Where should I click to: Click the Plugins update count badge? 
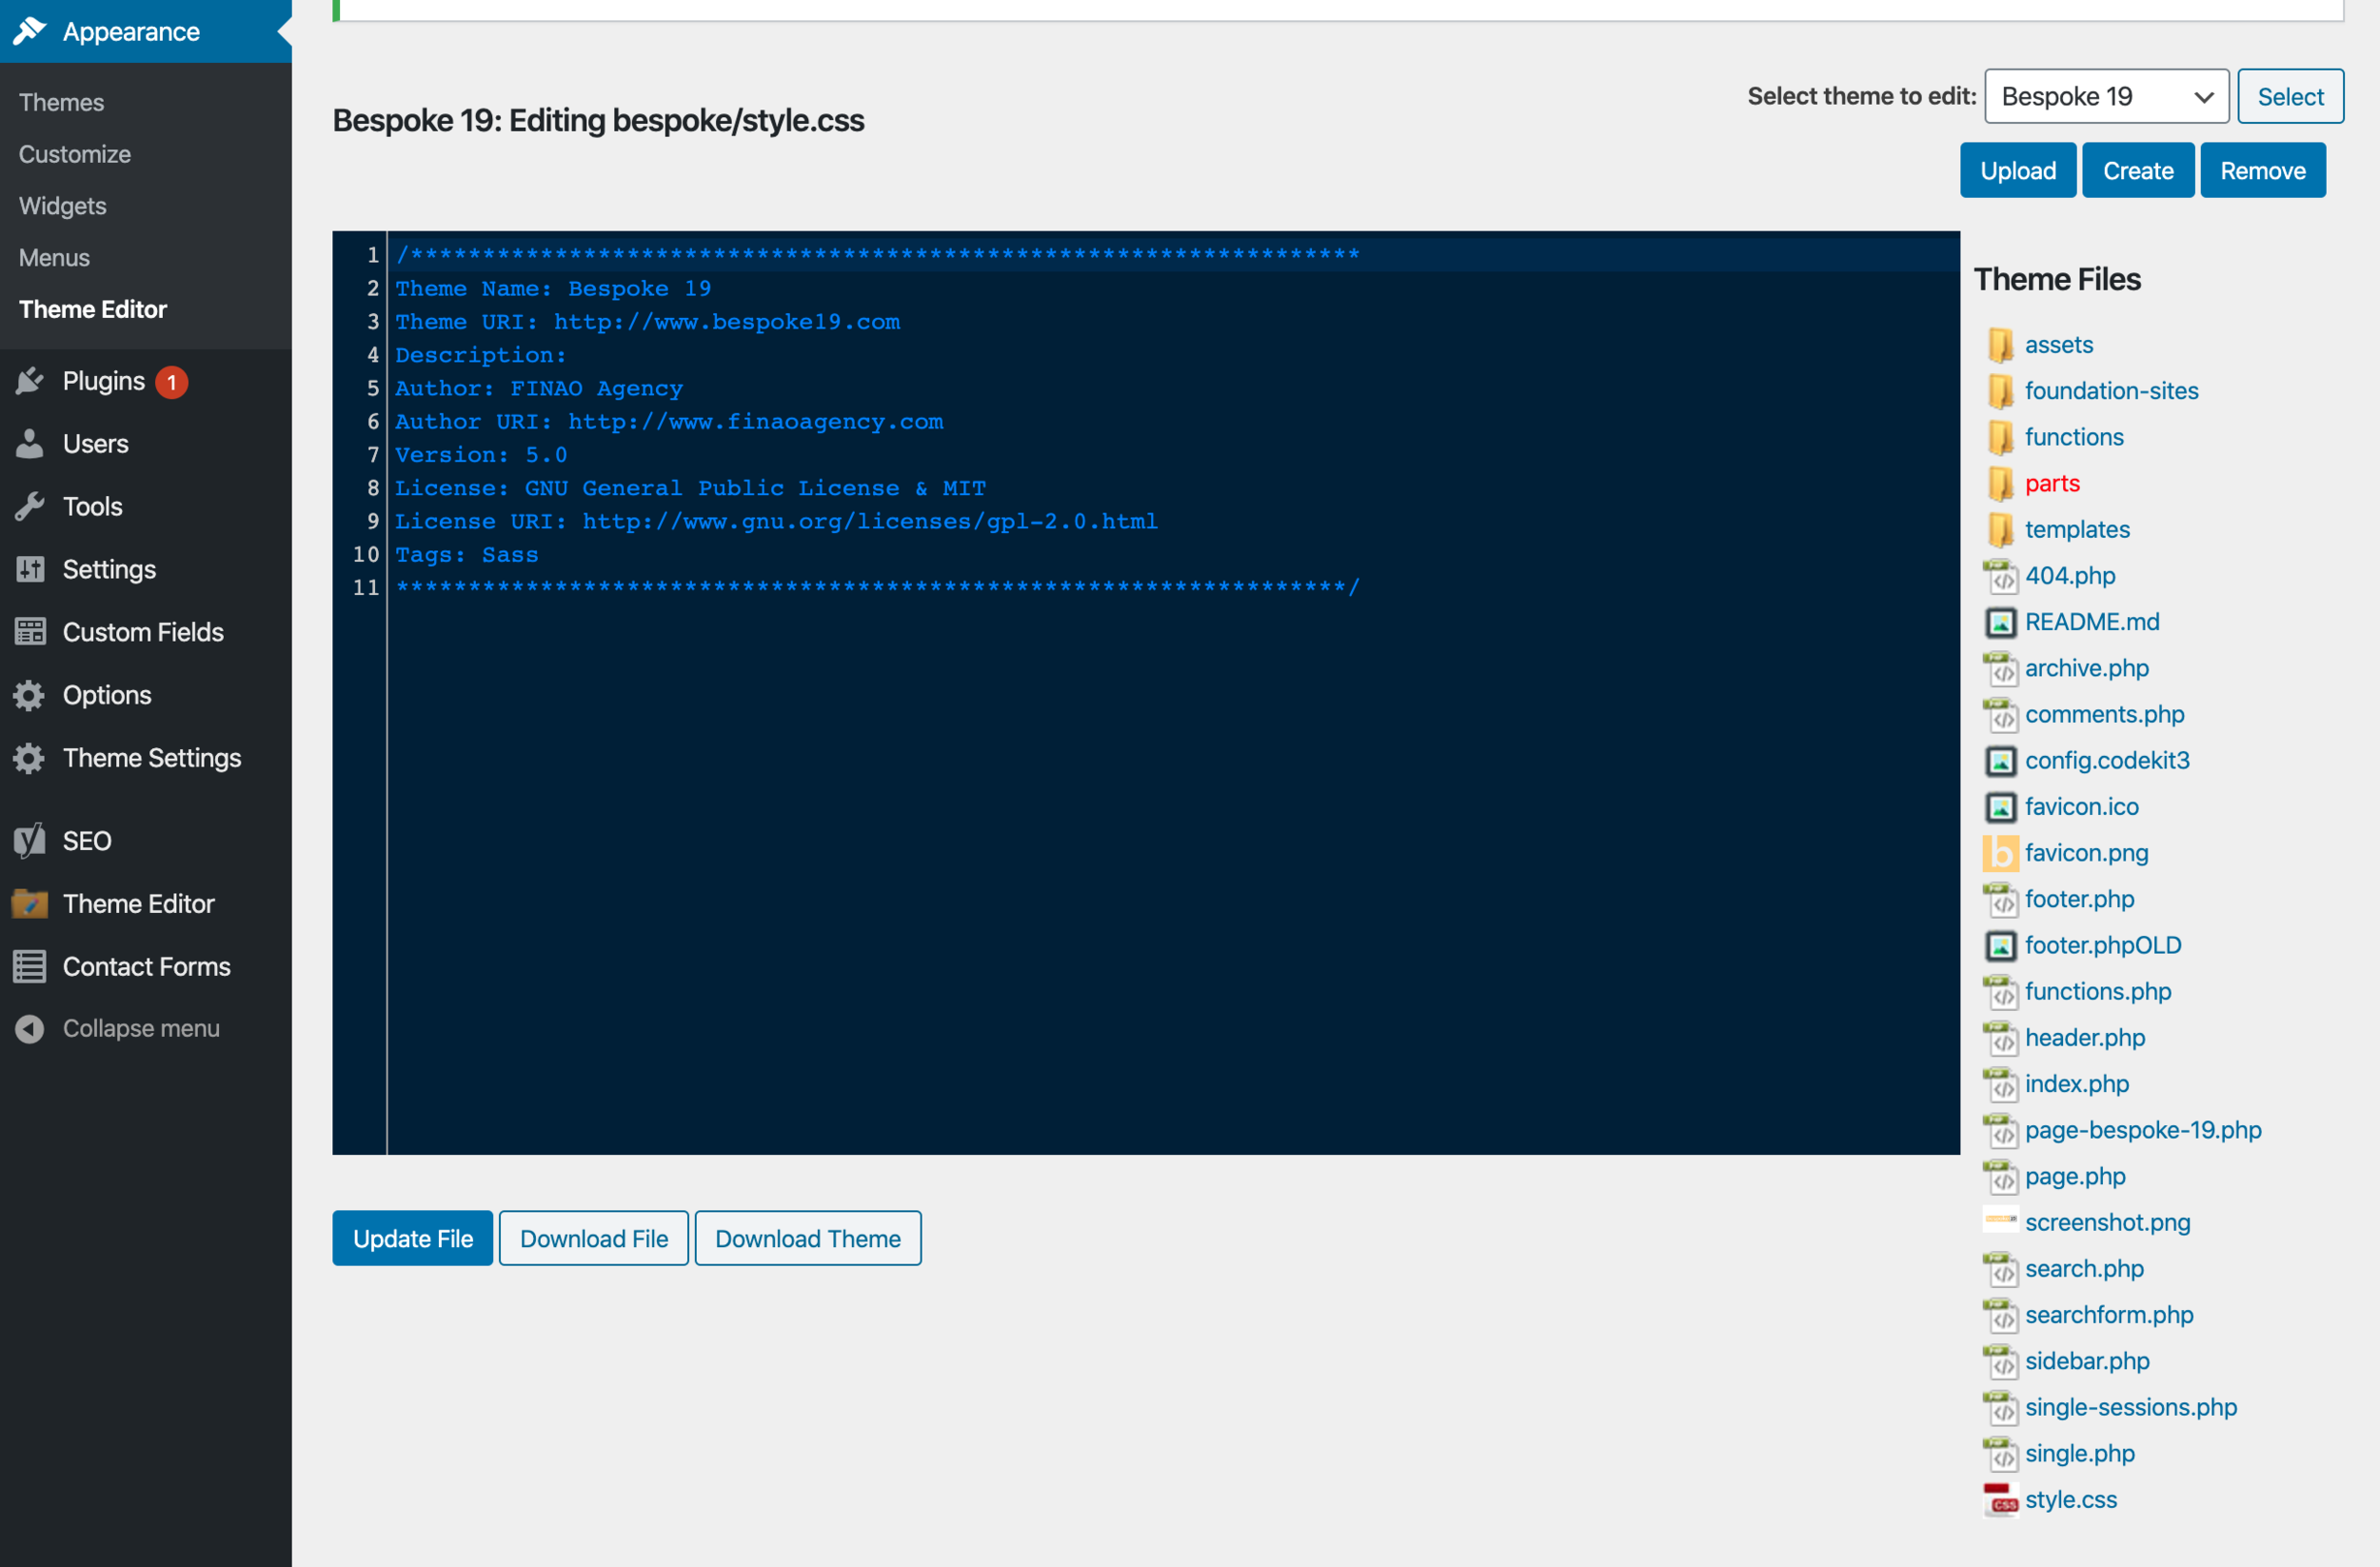point(172,382)
